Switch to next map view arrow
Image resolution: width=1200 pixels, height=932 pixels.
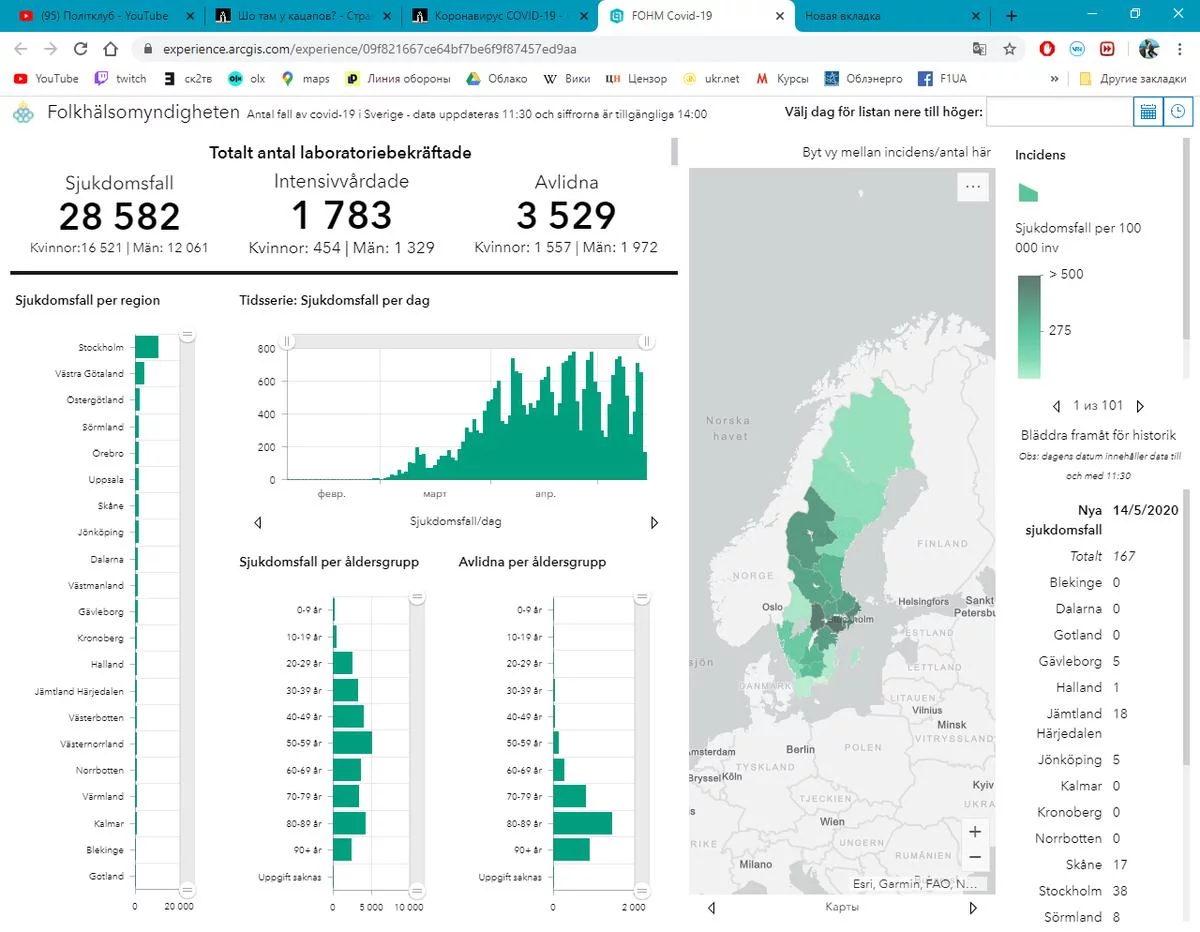point(973,908)
